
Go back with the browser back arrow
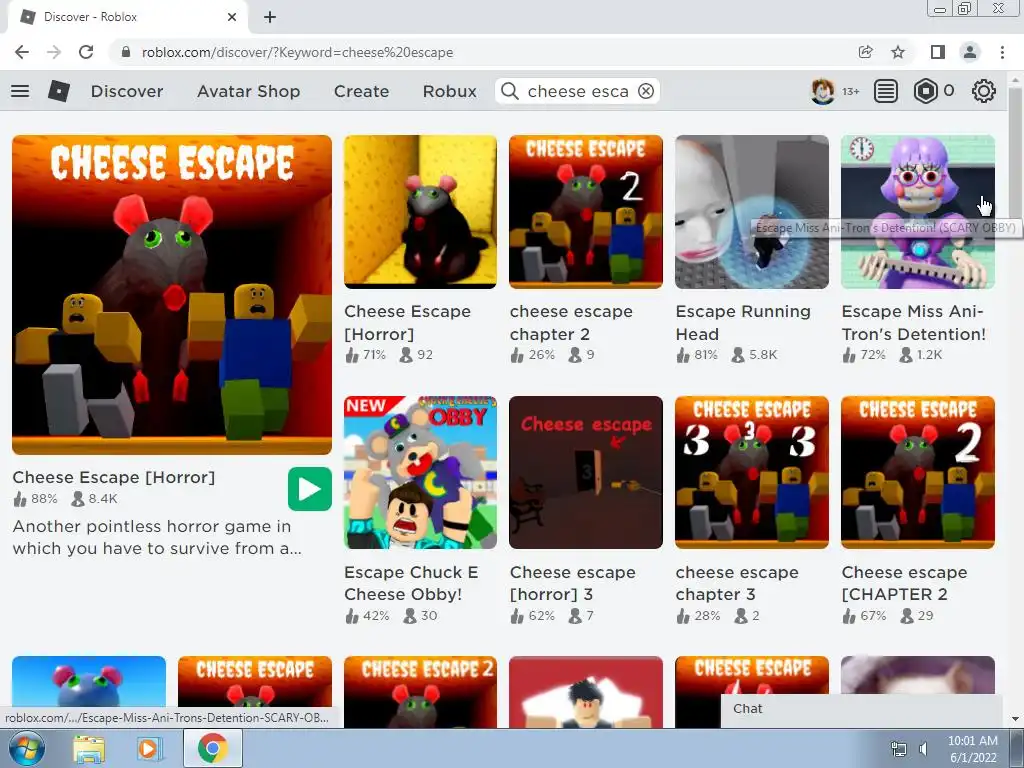22,52
